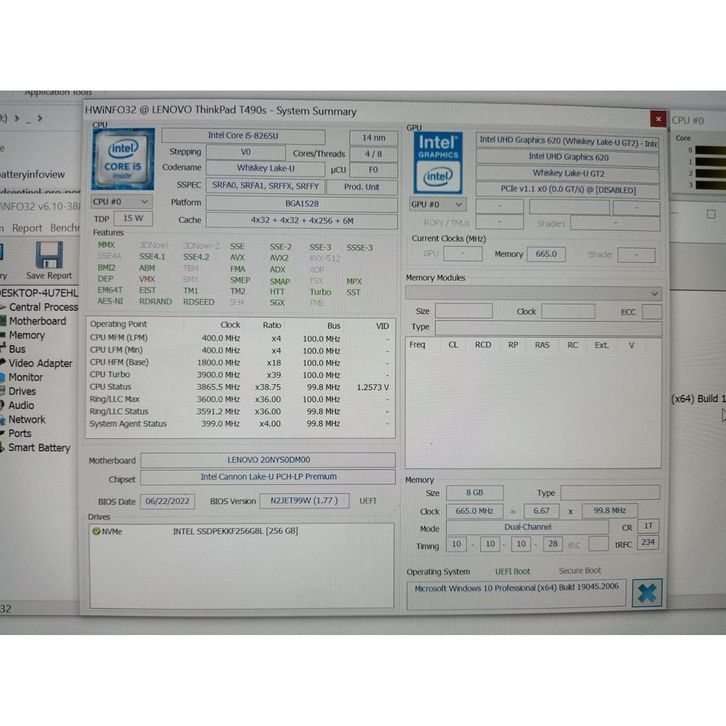Image resolution: width=726 pixels, height=726 pixels.
Task: Click the CPU Status row
Action: click(x=240, y=387)
